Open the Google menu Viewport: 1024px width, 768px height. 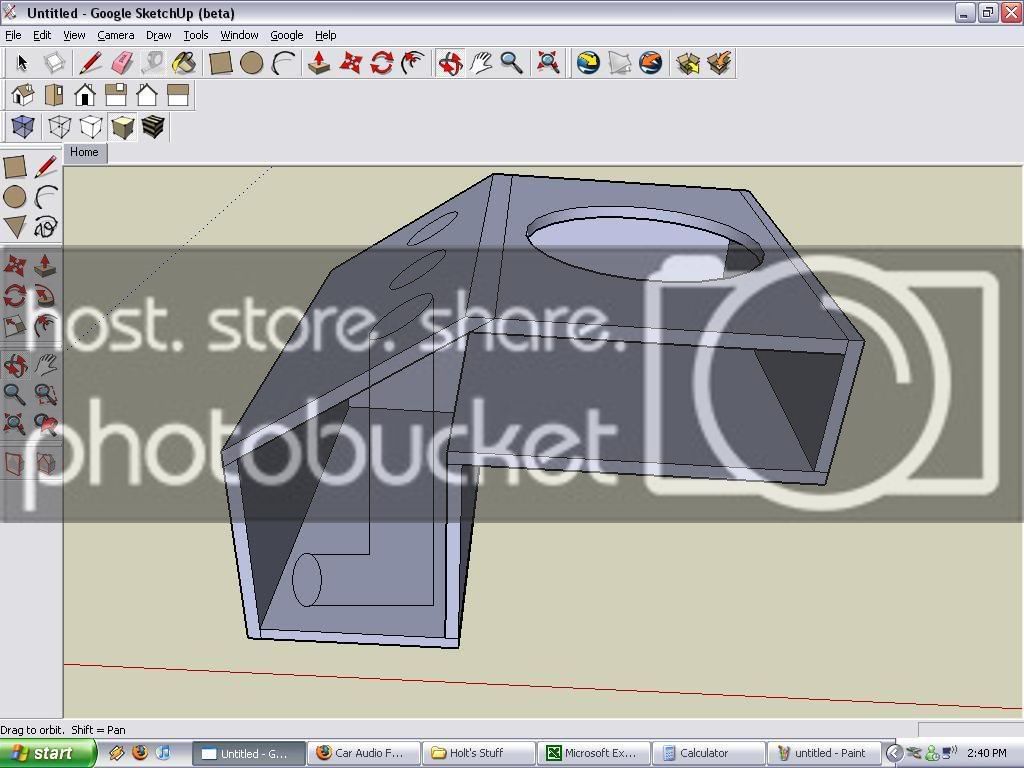pyautogui.click(x=287, y=35)
